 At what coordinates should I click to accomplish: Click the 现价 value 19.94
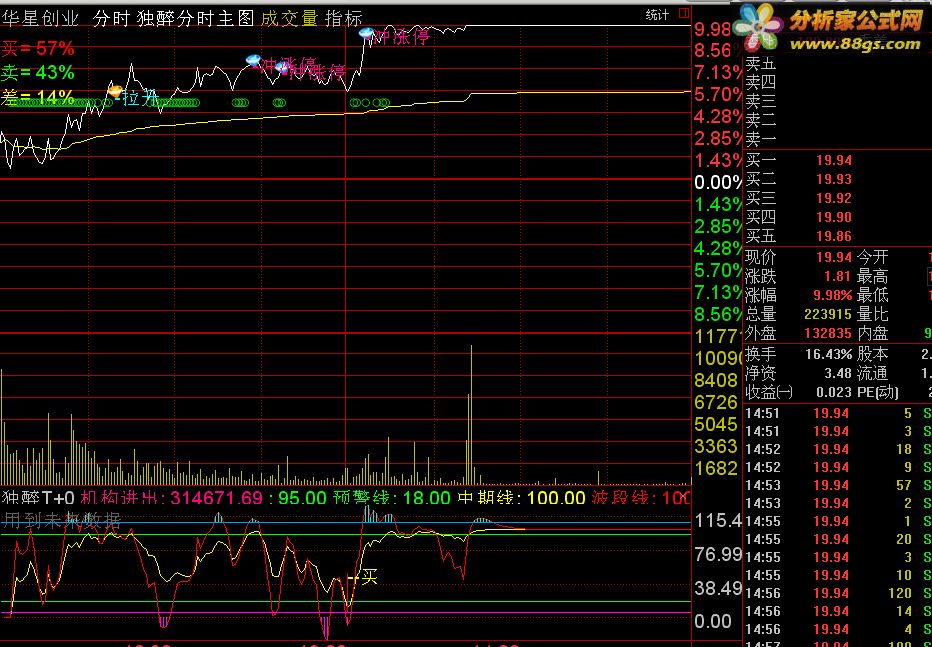coord(833,257)
